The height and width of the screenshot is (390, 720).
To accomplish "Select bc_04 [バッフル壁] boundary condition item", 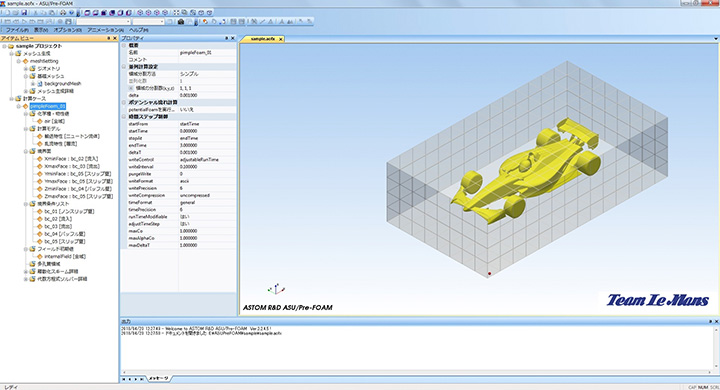I will (64, 234).
